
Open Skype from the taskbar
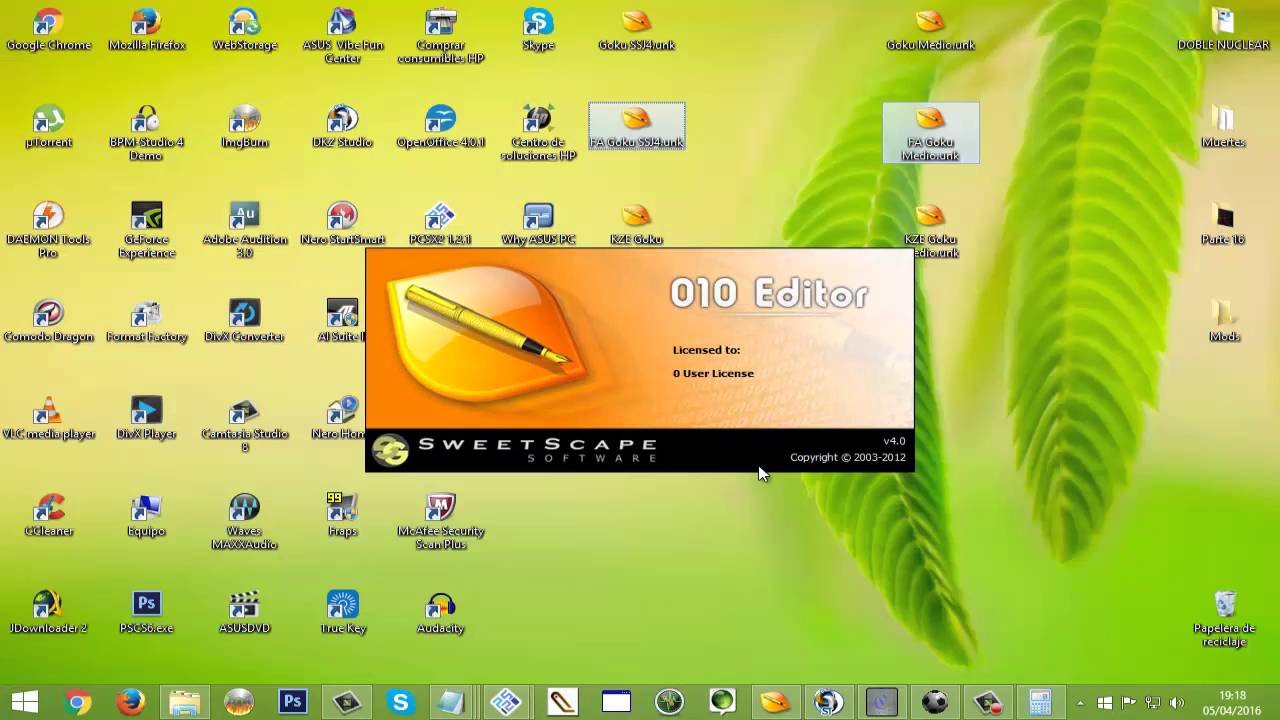click(401, 703)
